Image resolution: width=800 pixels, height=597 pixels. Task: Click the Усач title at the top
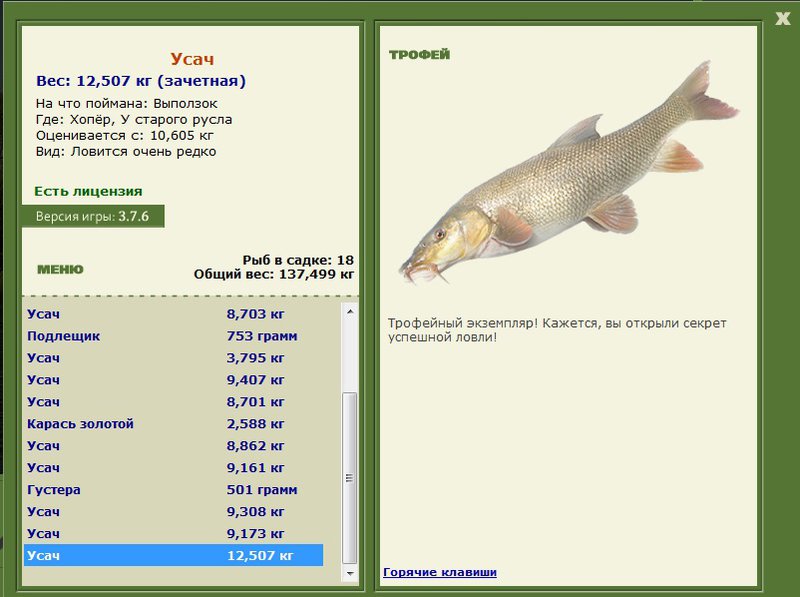point(192,59)
